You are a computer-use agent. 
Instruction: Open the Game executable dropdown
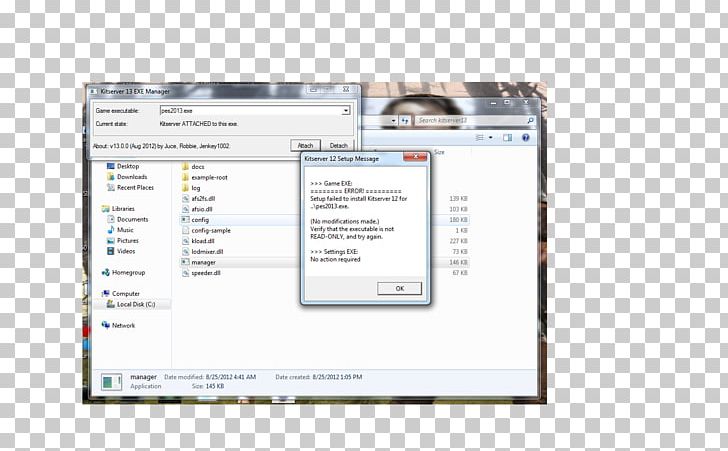tap(346, 111)
